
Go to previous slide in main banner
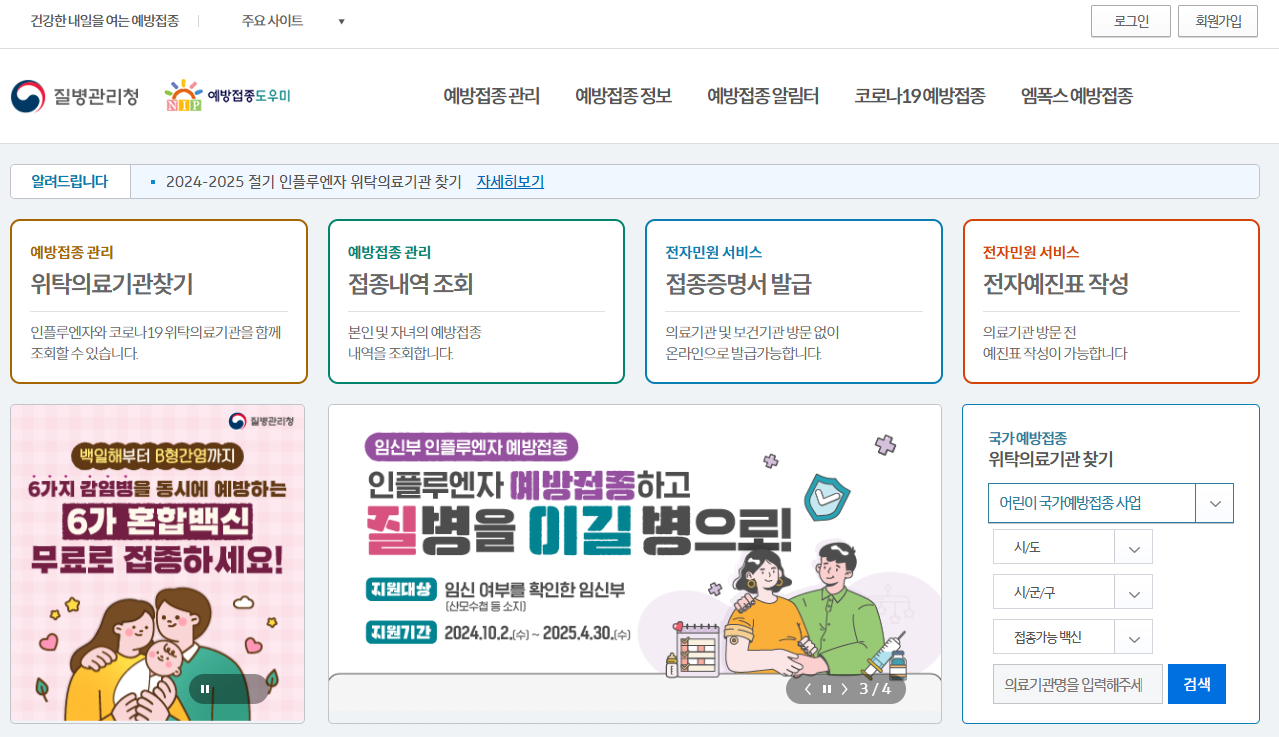click(808, 689)
